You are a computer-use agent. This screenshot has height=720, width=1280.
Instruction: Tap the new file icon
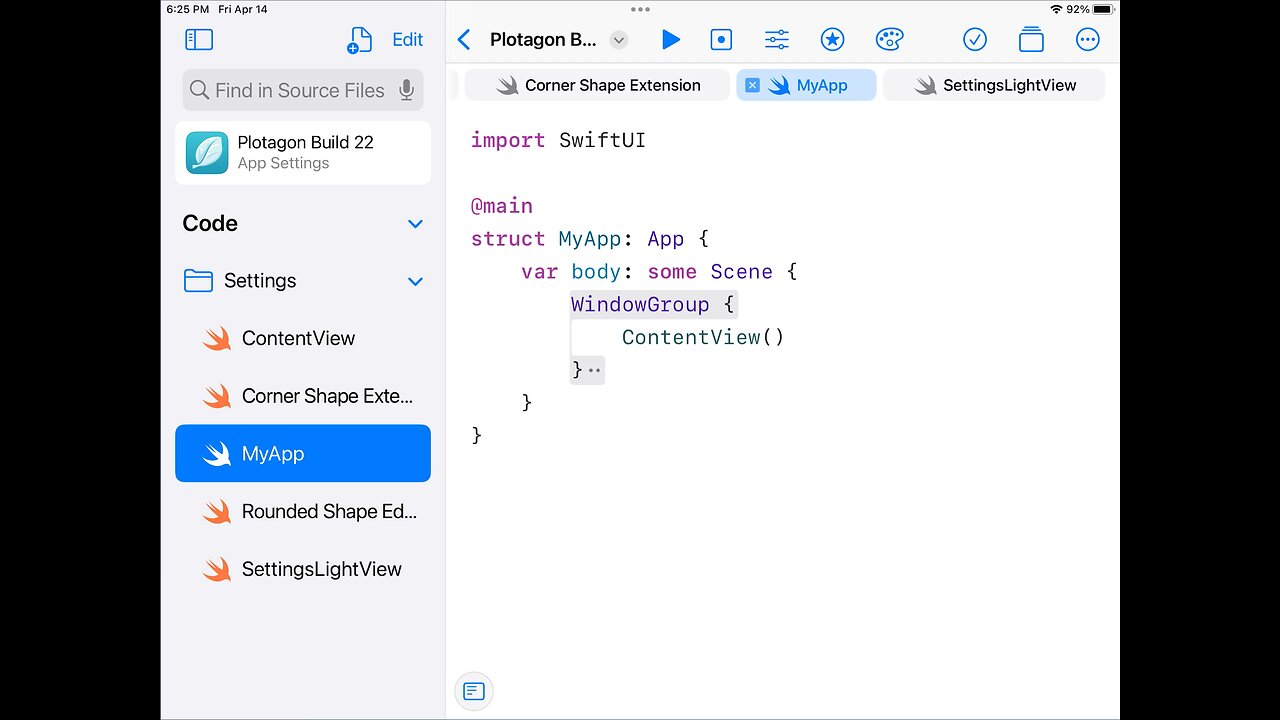[x=359, y=40]
